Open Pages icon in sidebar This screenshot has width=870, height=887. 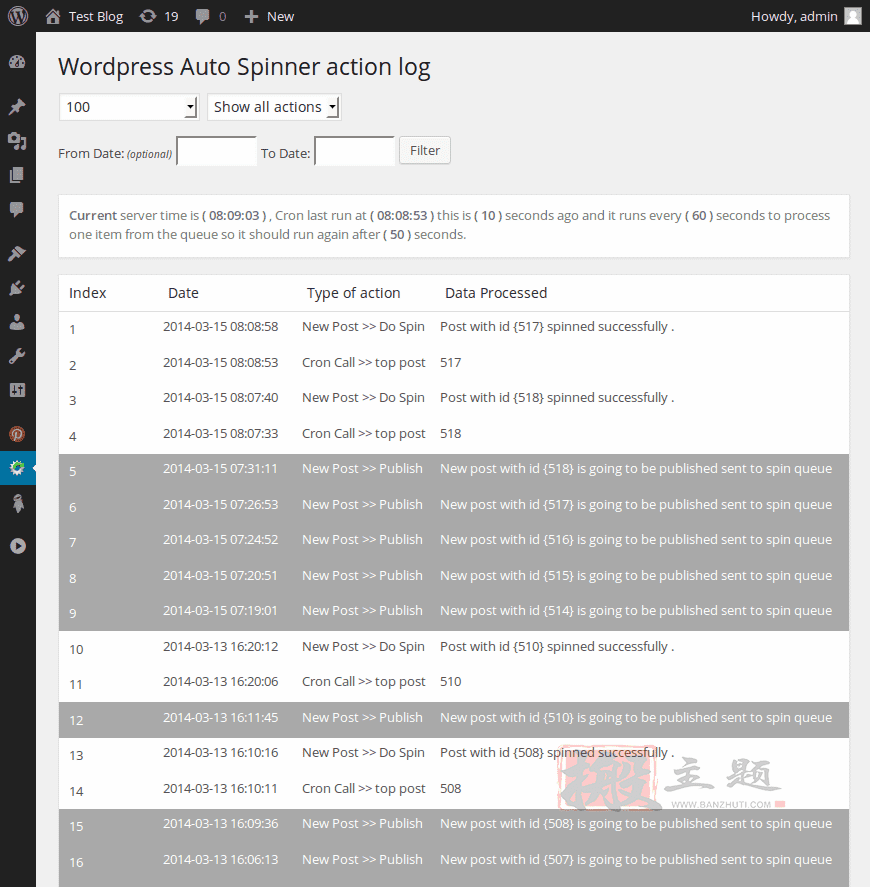point(17,175)
